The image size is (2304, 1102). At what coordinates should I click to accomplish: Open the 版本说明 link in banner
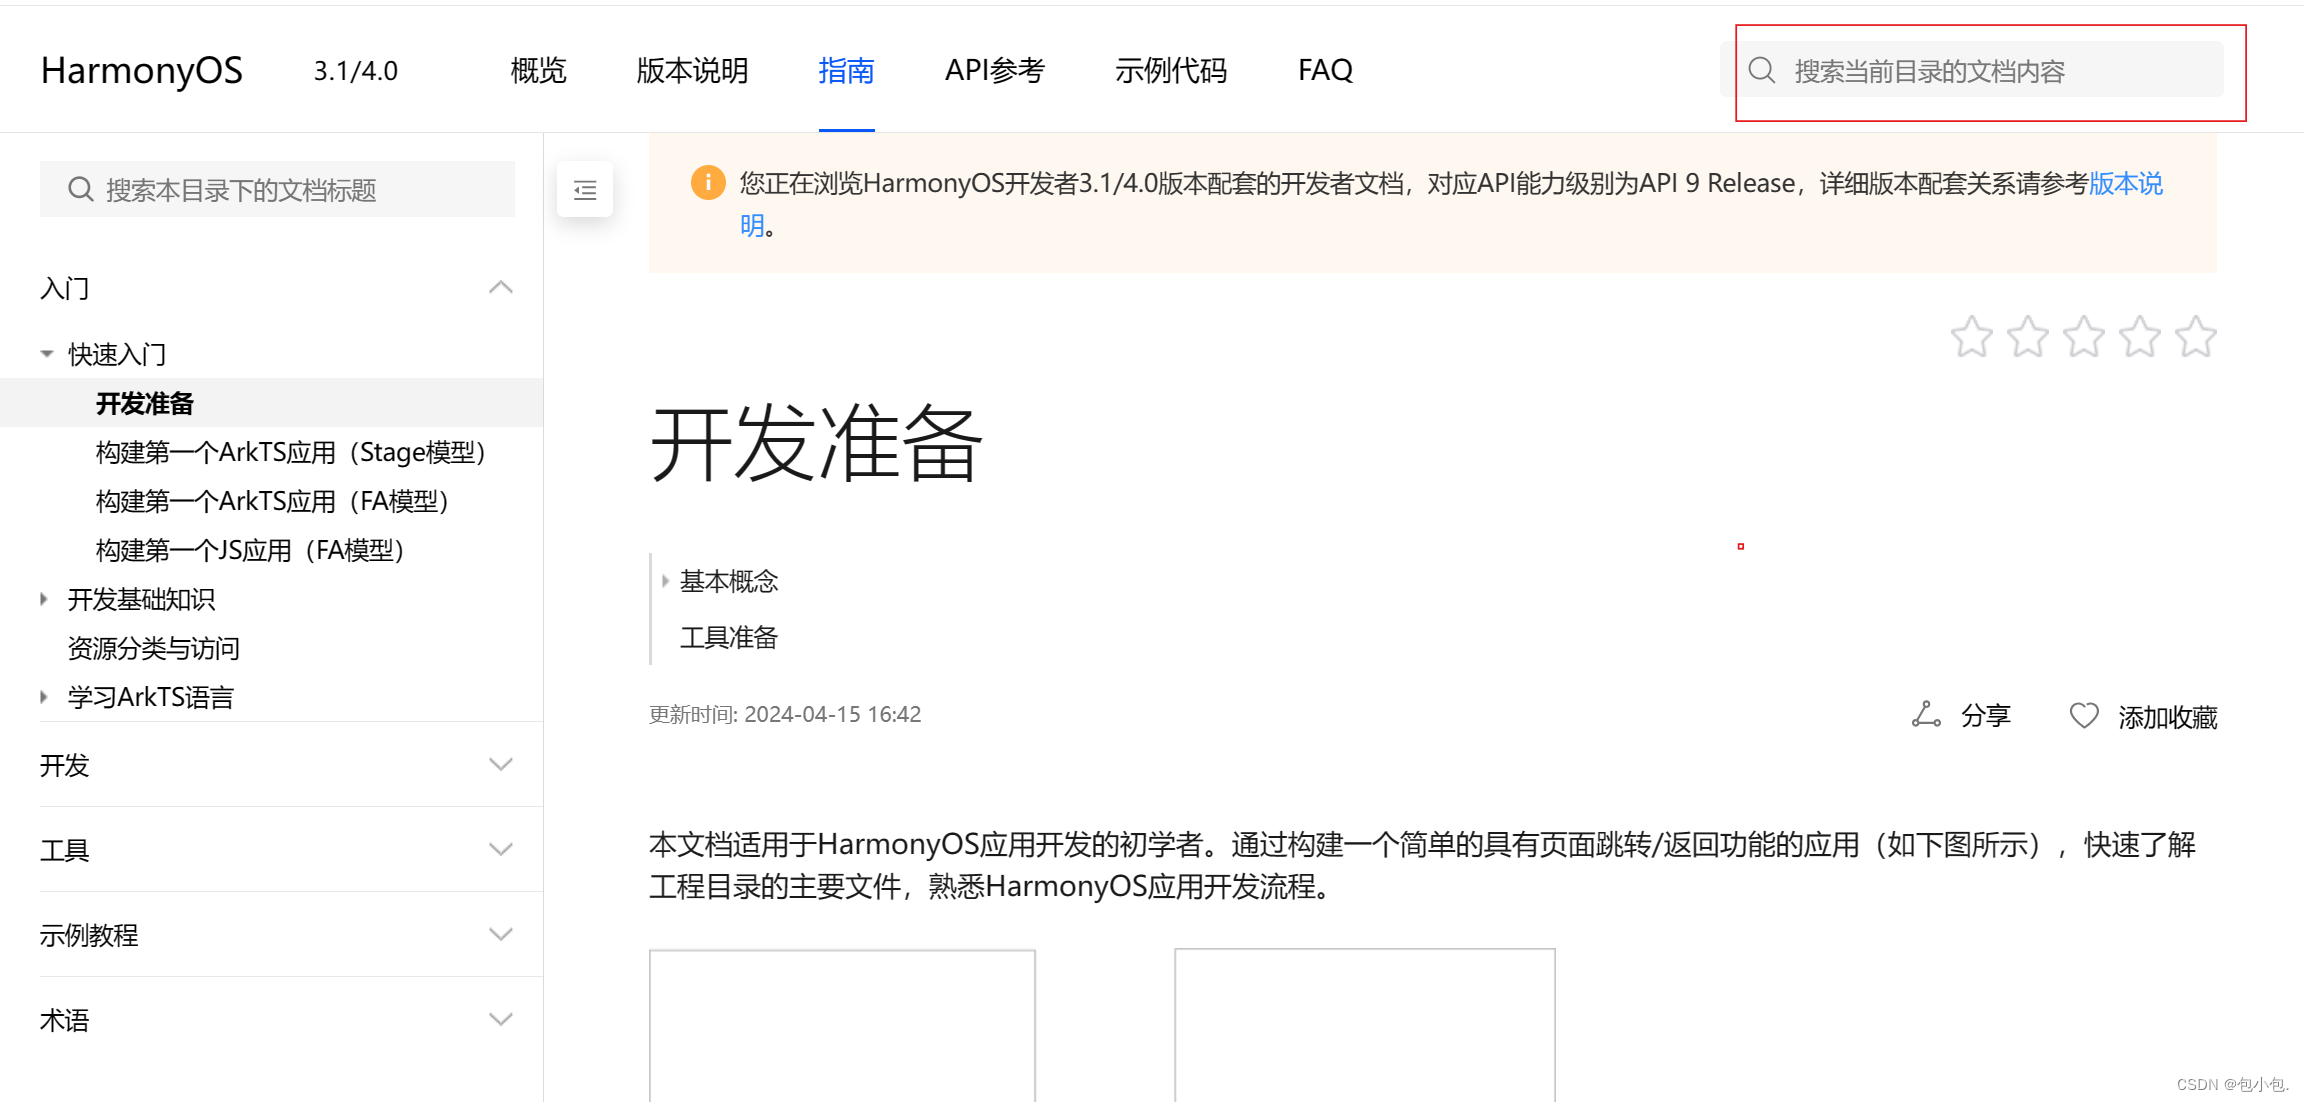(2125, 184)
